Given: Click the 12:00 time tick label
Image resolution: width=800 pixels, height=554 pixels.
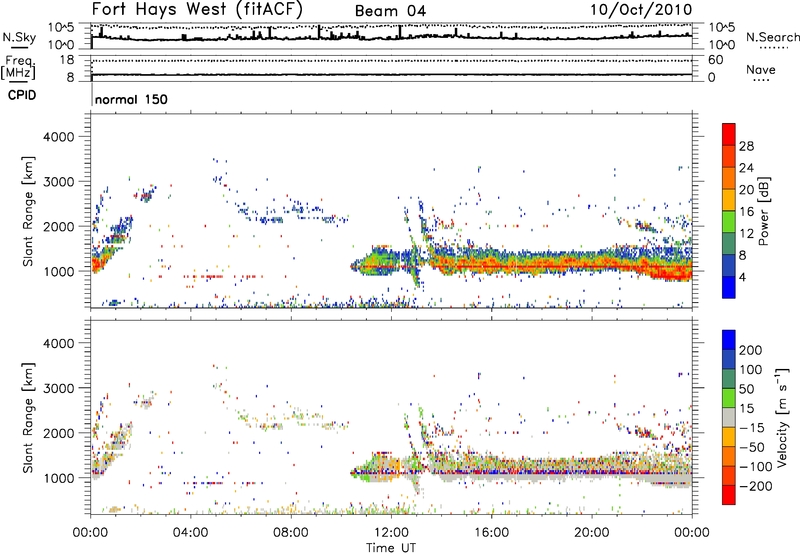Looking at the screenshot, I should [391, 533].
